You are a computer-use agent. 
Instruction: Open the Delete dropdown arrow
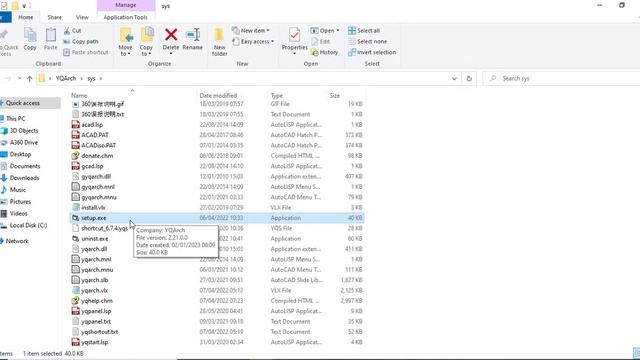(x=171, y=53)
